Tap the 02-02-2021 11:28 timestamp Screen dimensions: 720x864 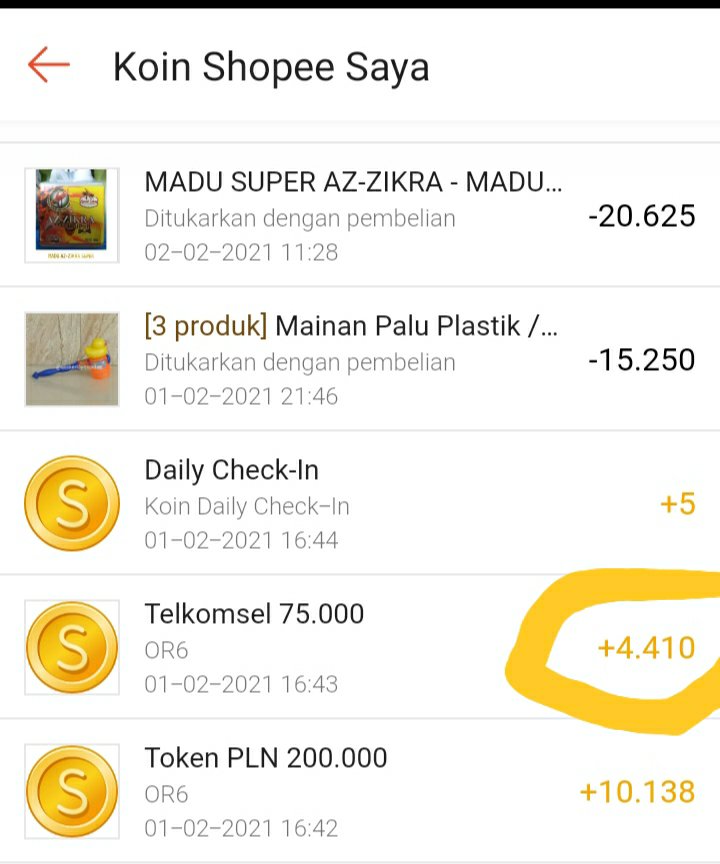[x=241, y=252]
